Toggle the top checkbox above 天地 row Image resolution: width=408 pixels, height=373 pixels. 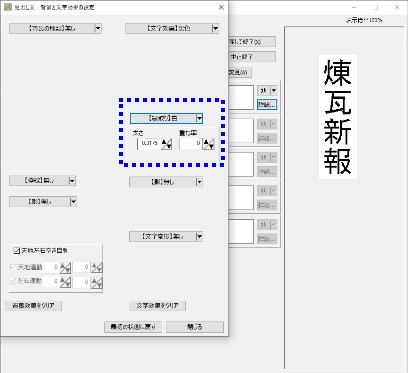coord(17,251)
